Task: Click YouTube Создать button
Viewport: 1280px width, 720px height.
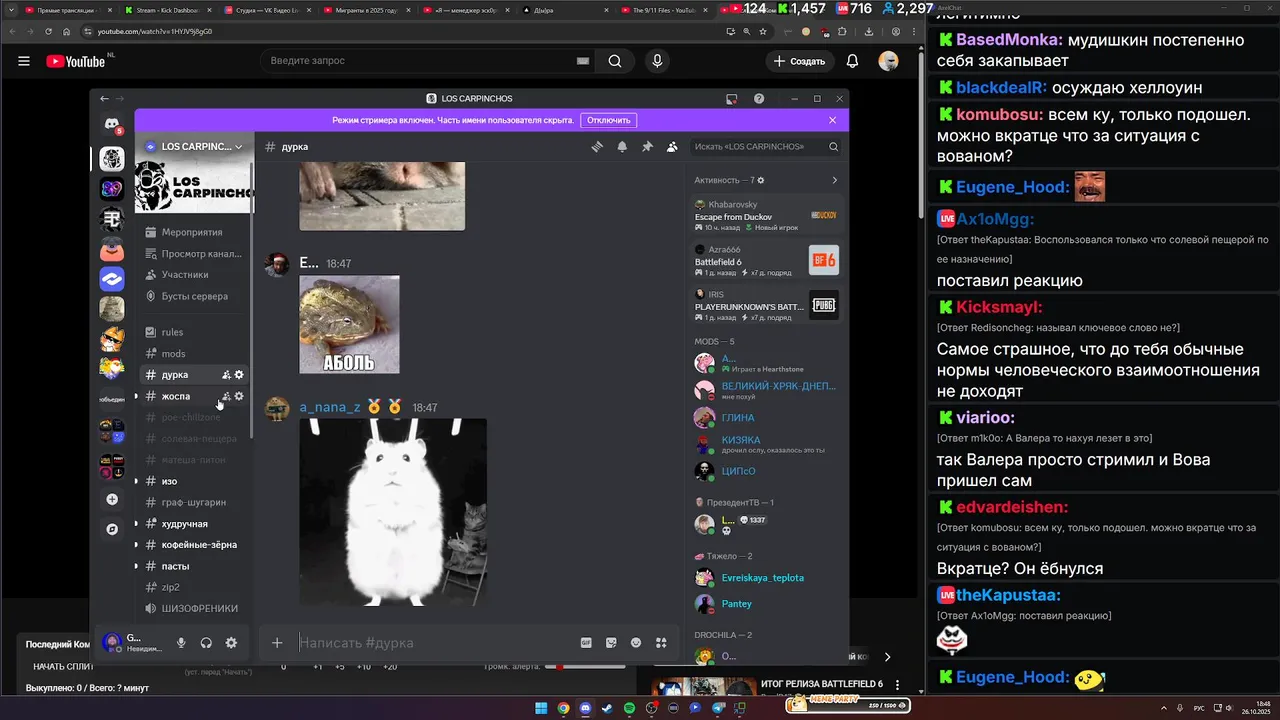Action: [x=799, y=61]
